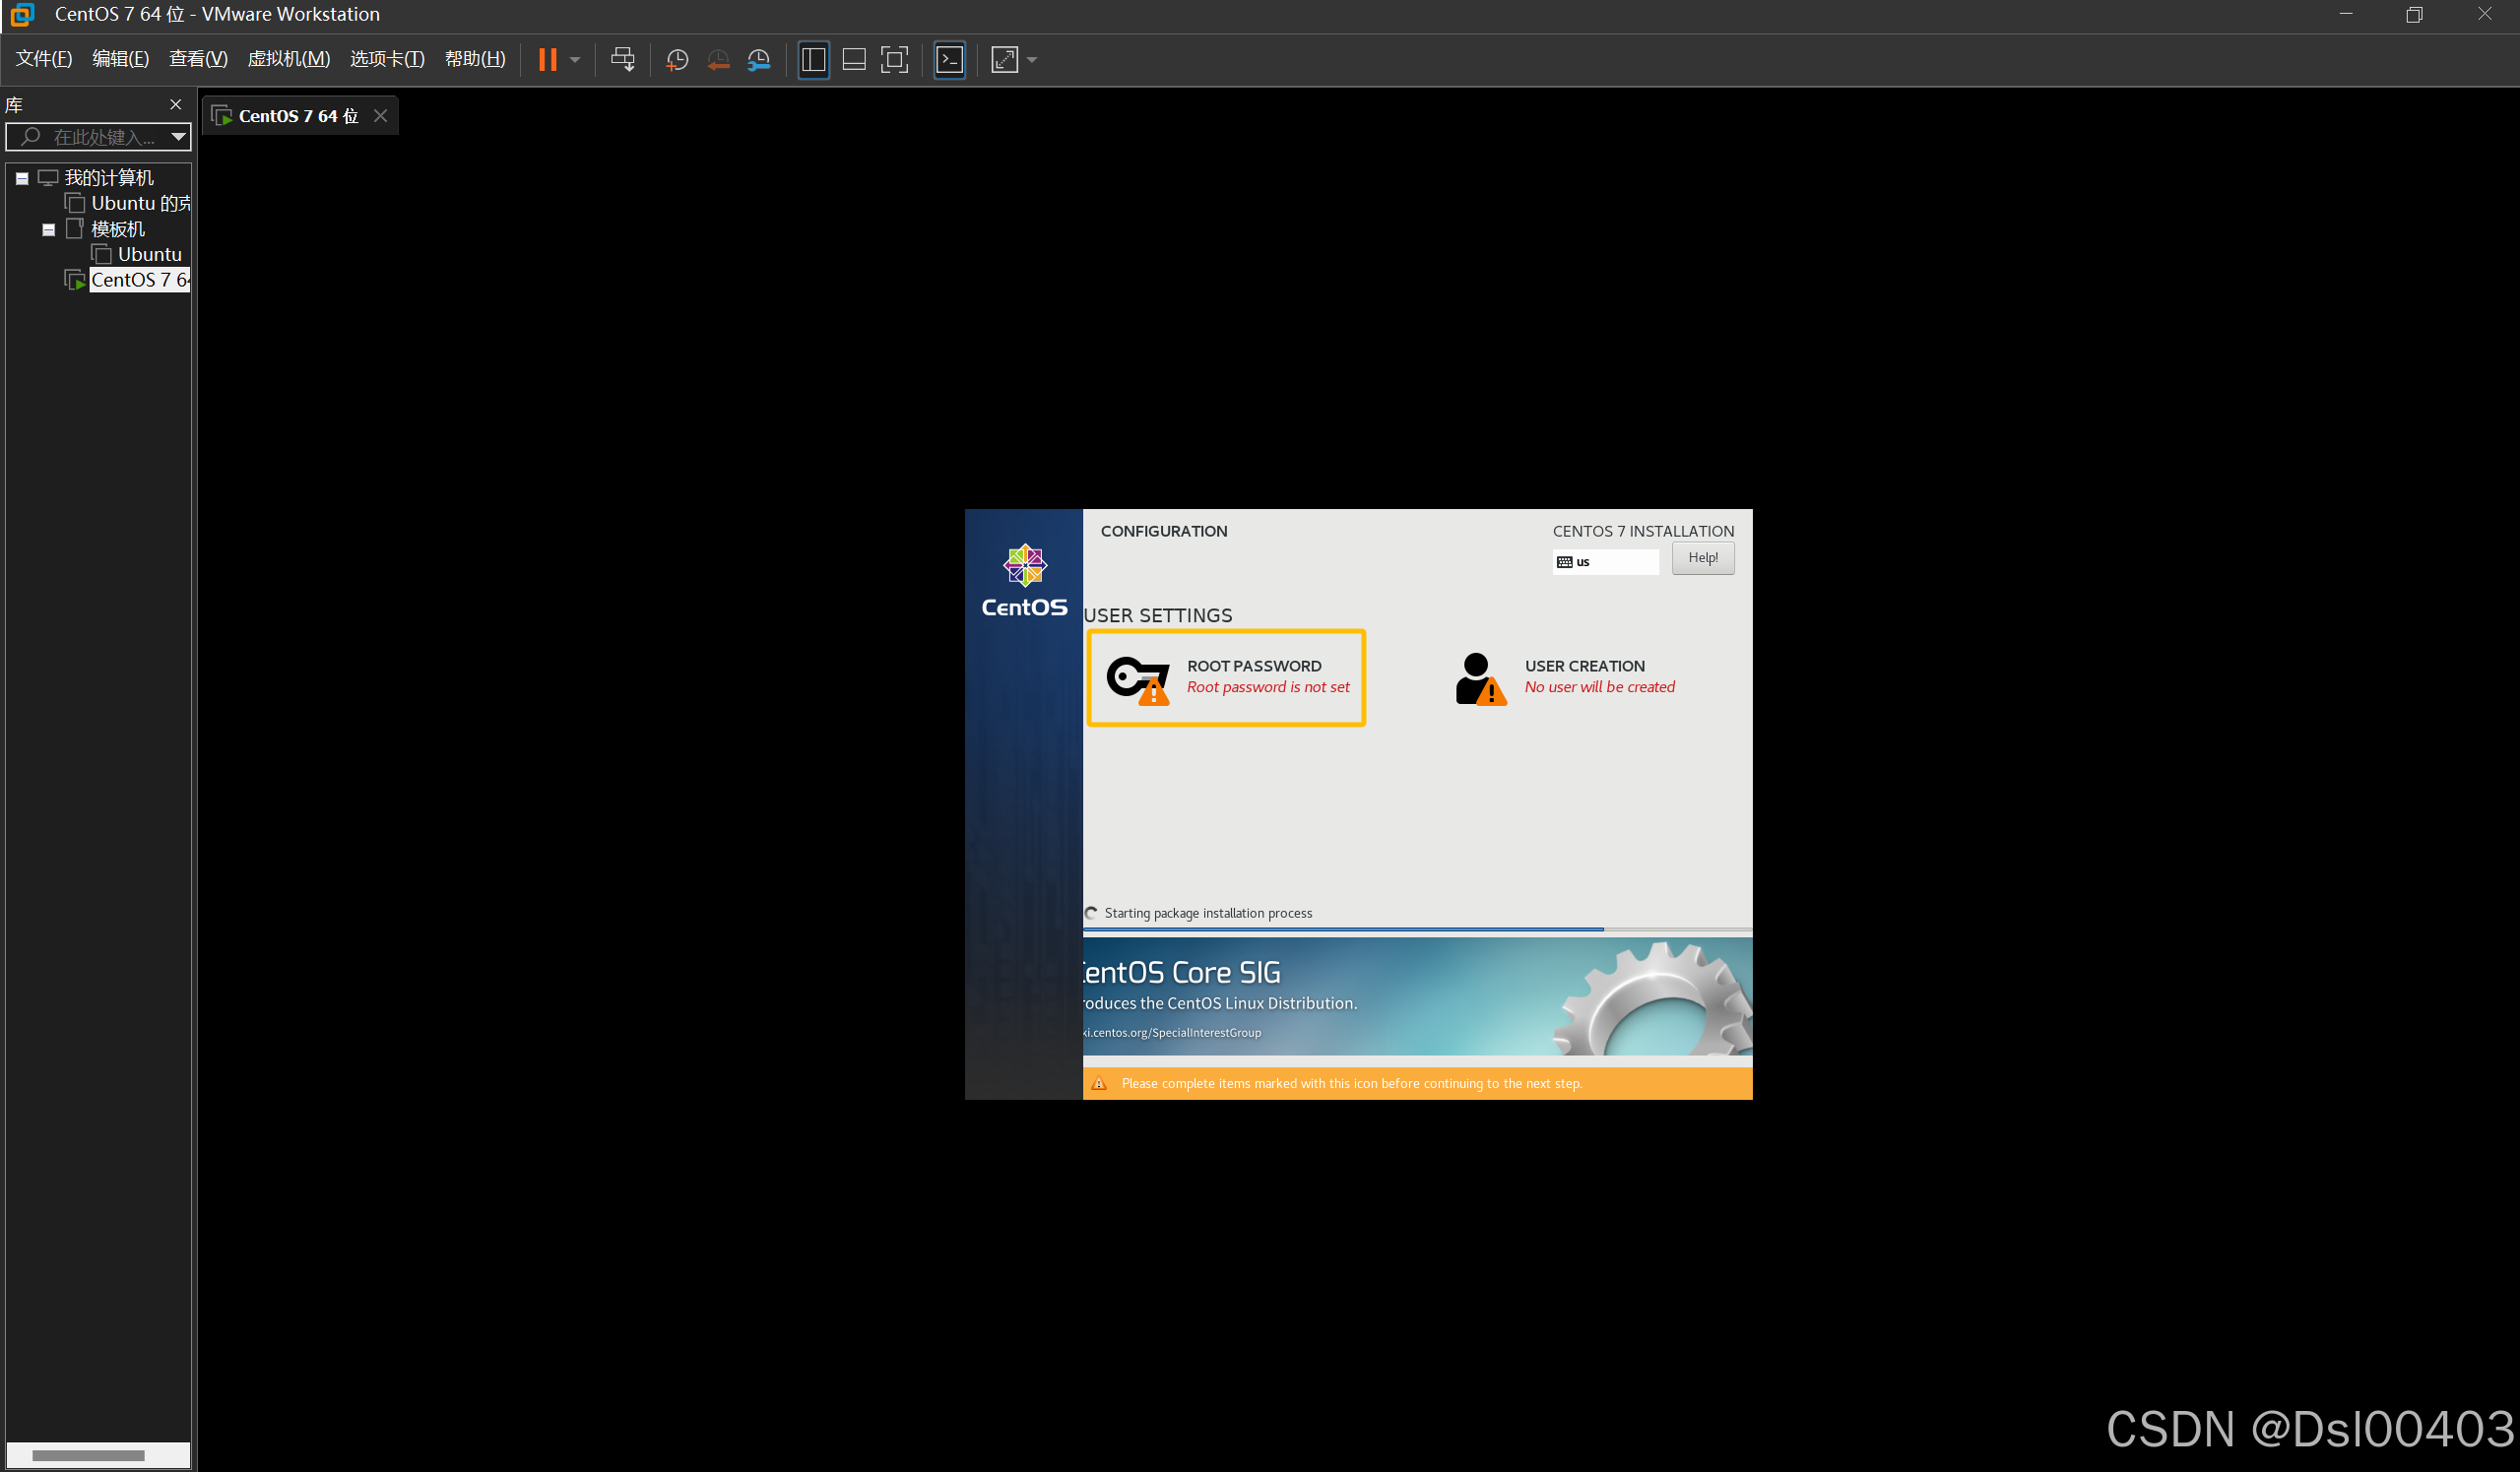
Task: Click the installation progress bar
Action: tap(1417, 929)
